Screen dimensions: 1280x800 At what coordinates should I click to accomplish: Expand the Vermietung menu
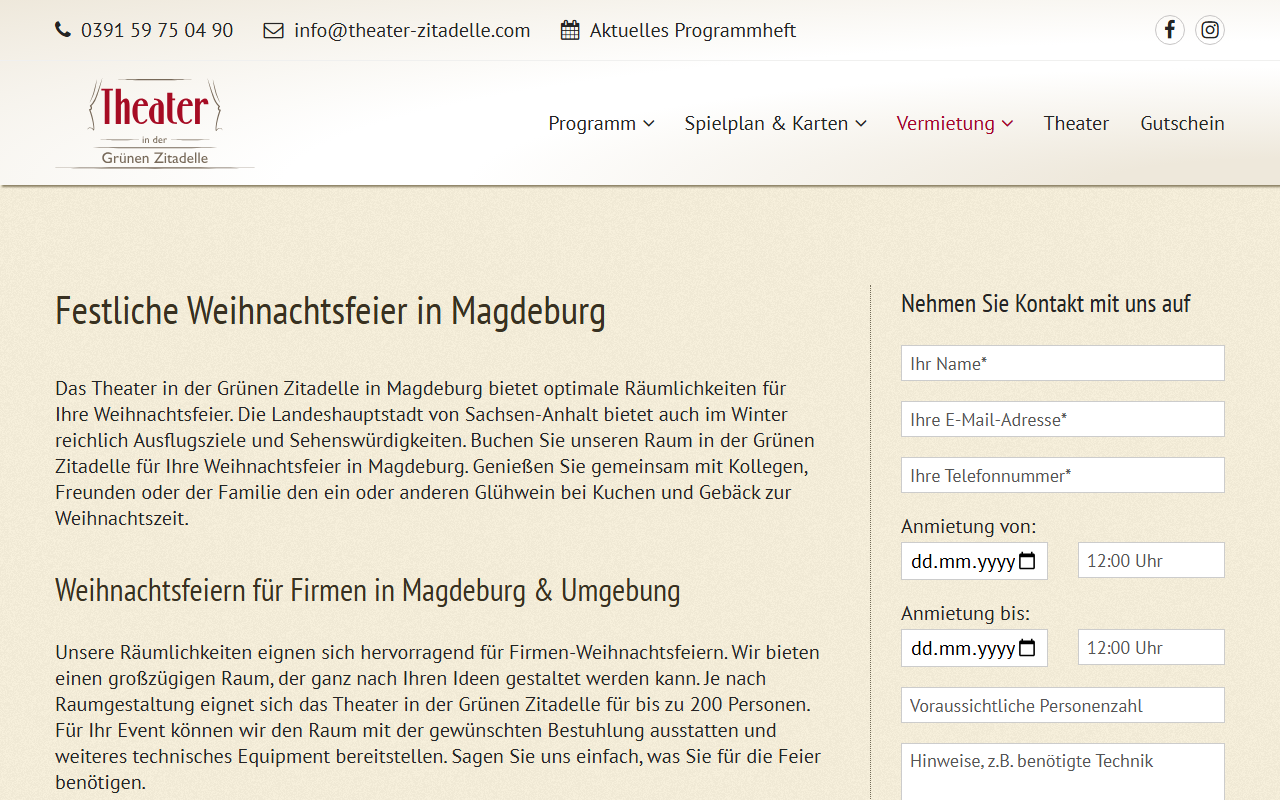(x=954, y=123)
